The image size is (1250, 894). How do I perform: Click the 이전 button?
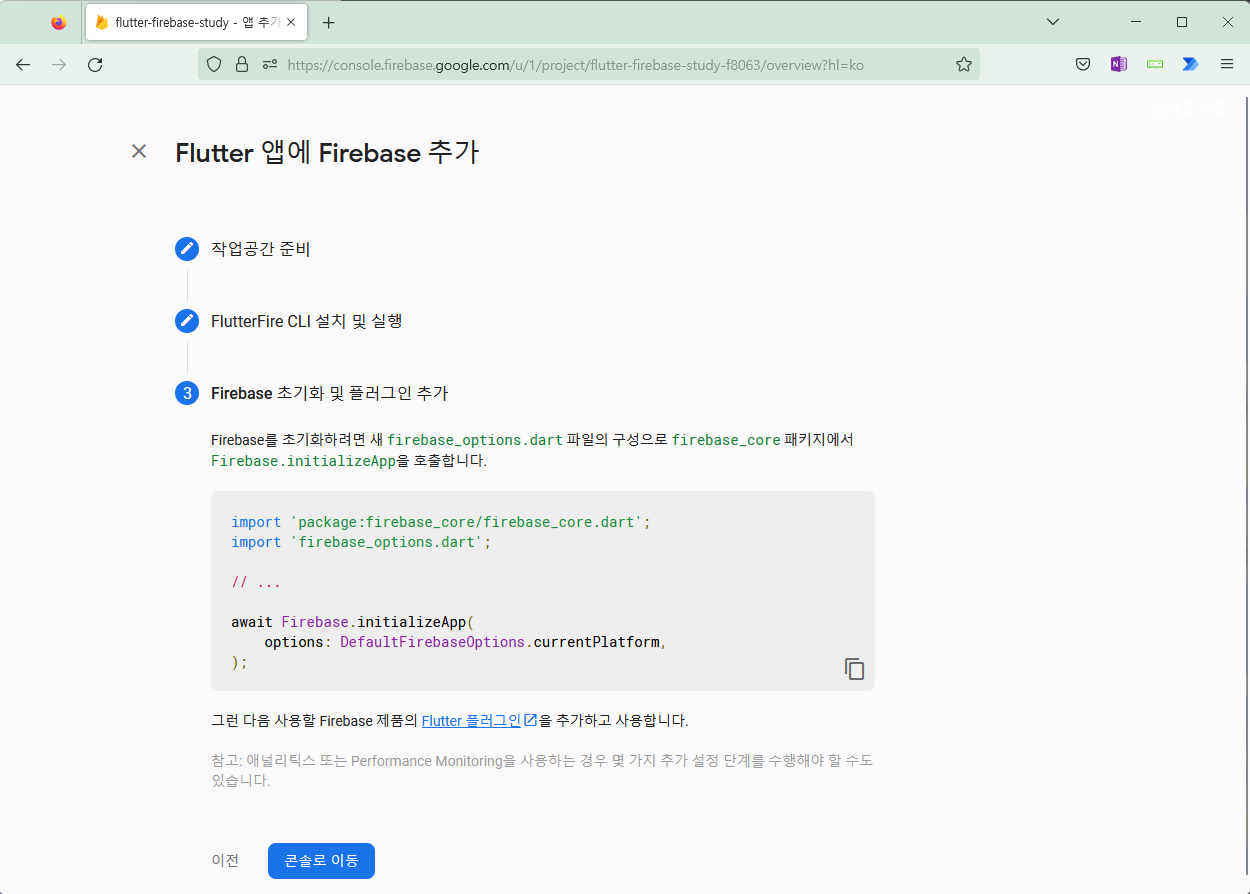click(x=225, y=860)
